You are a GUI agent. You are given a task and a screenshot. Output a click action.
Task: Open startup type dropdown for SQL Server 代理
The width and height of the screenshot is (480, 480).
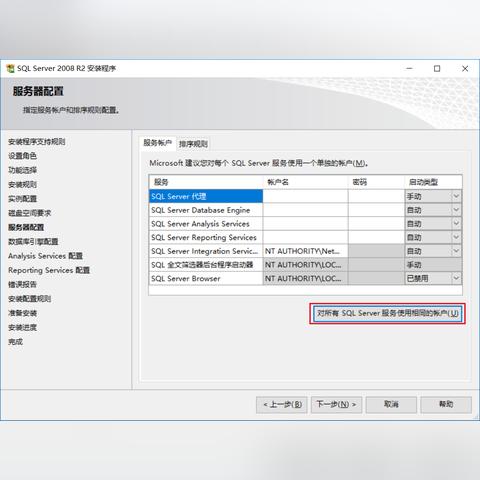(456, 196)
